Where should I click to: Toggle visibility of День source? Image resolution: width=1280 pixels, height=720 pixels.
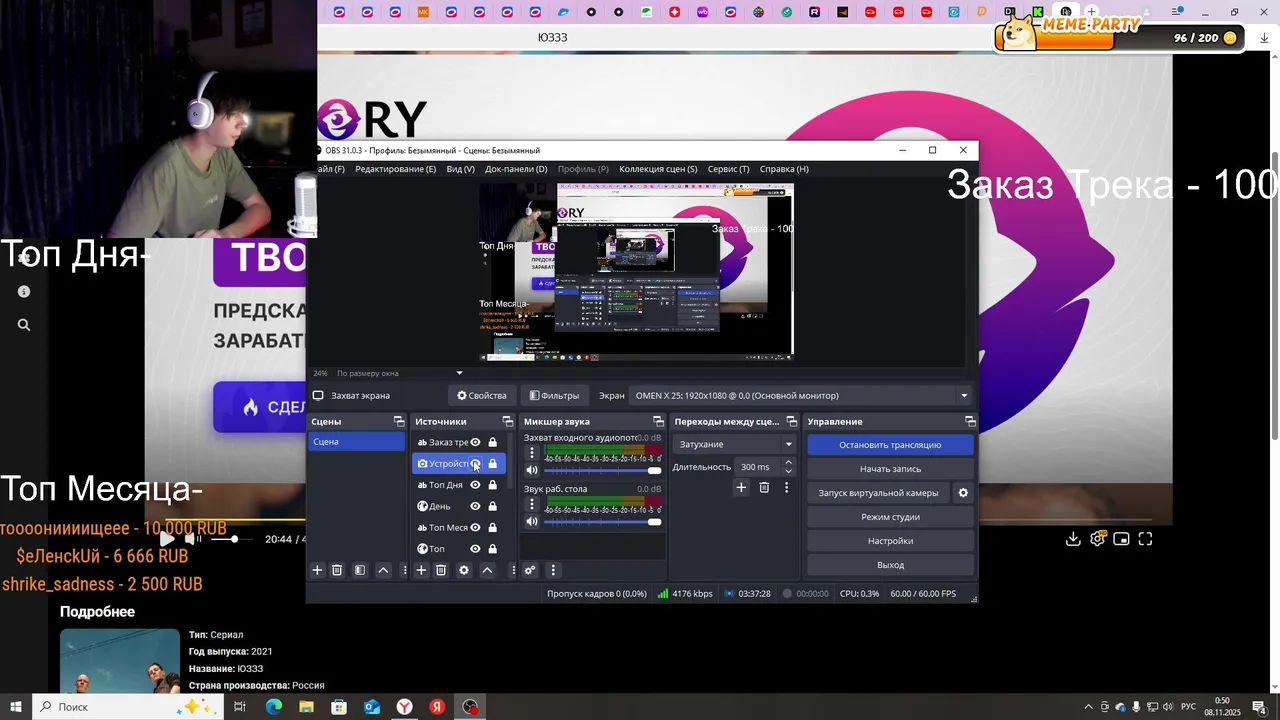pyautogui.click(x=475, y=506)
